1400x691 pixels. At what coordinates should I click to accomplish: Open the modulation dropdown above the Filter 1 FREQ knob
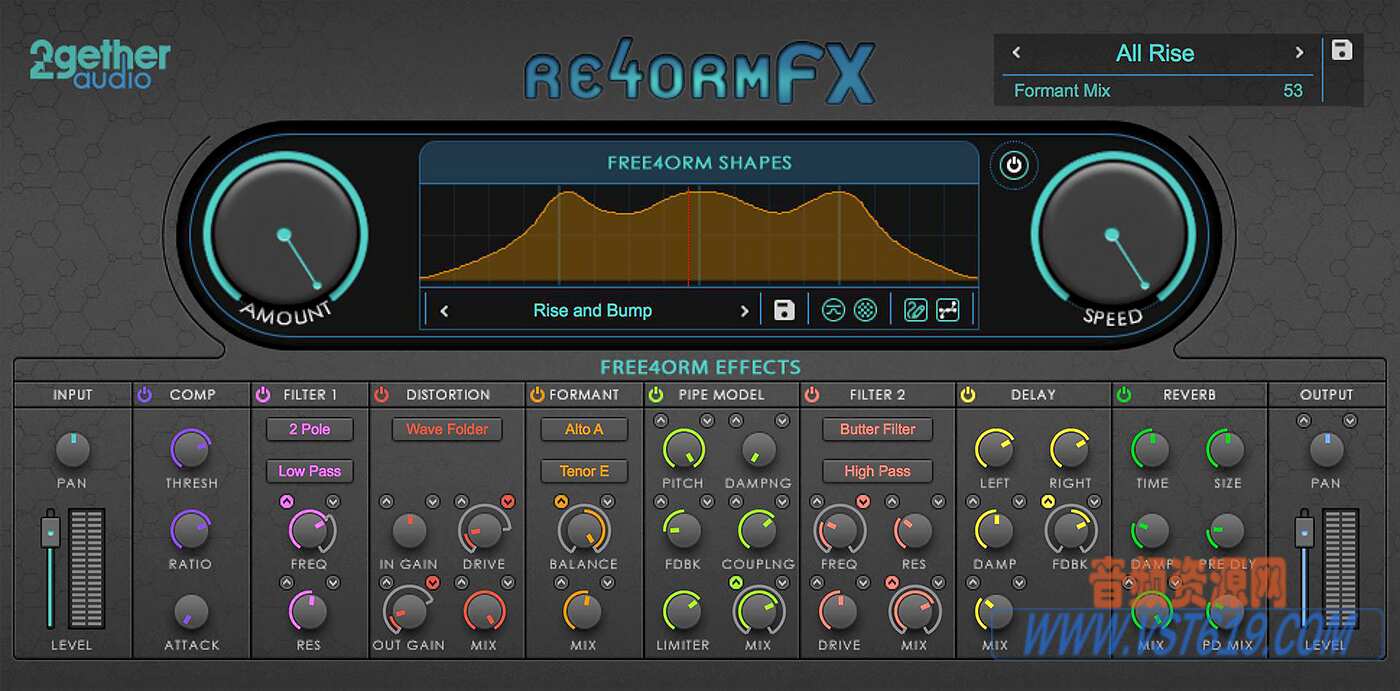click(286, 500)
